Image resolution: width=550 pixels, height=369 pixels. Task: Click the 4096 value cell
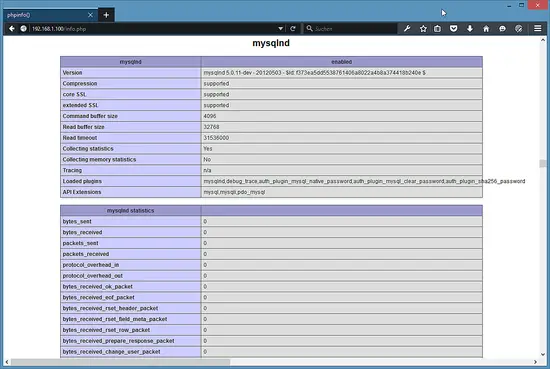pos(342,116)
